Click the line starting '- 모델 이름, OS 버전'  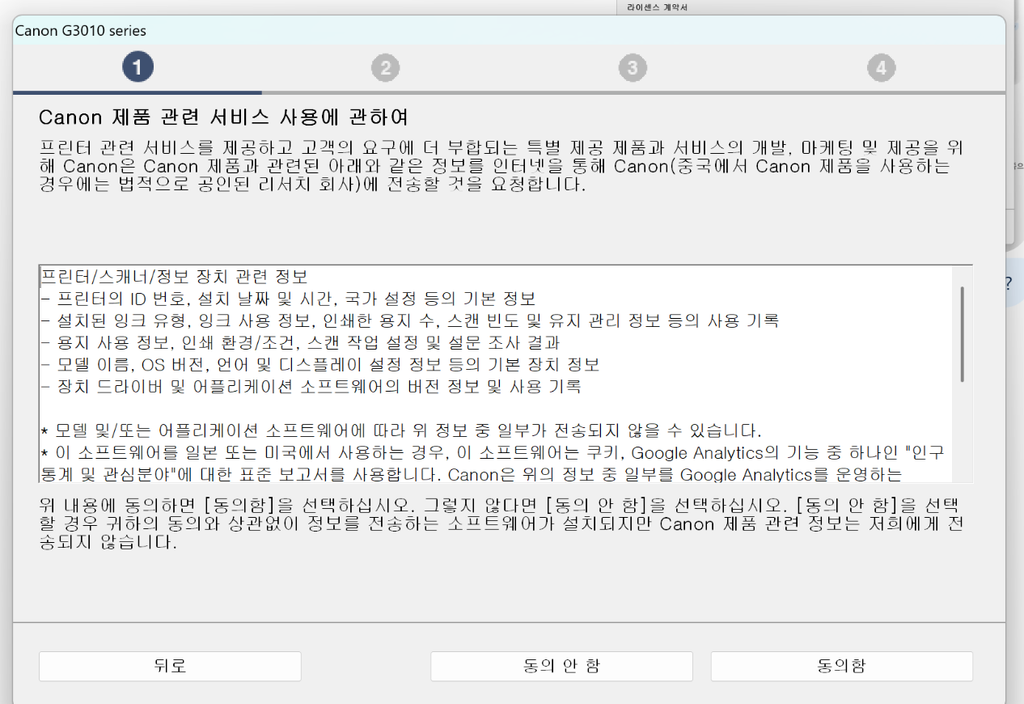(320, 364)
